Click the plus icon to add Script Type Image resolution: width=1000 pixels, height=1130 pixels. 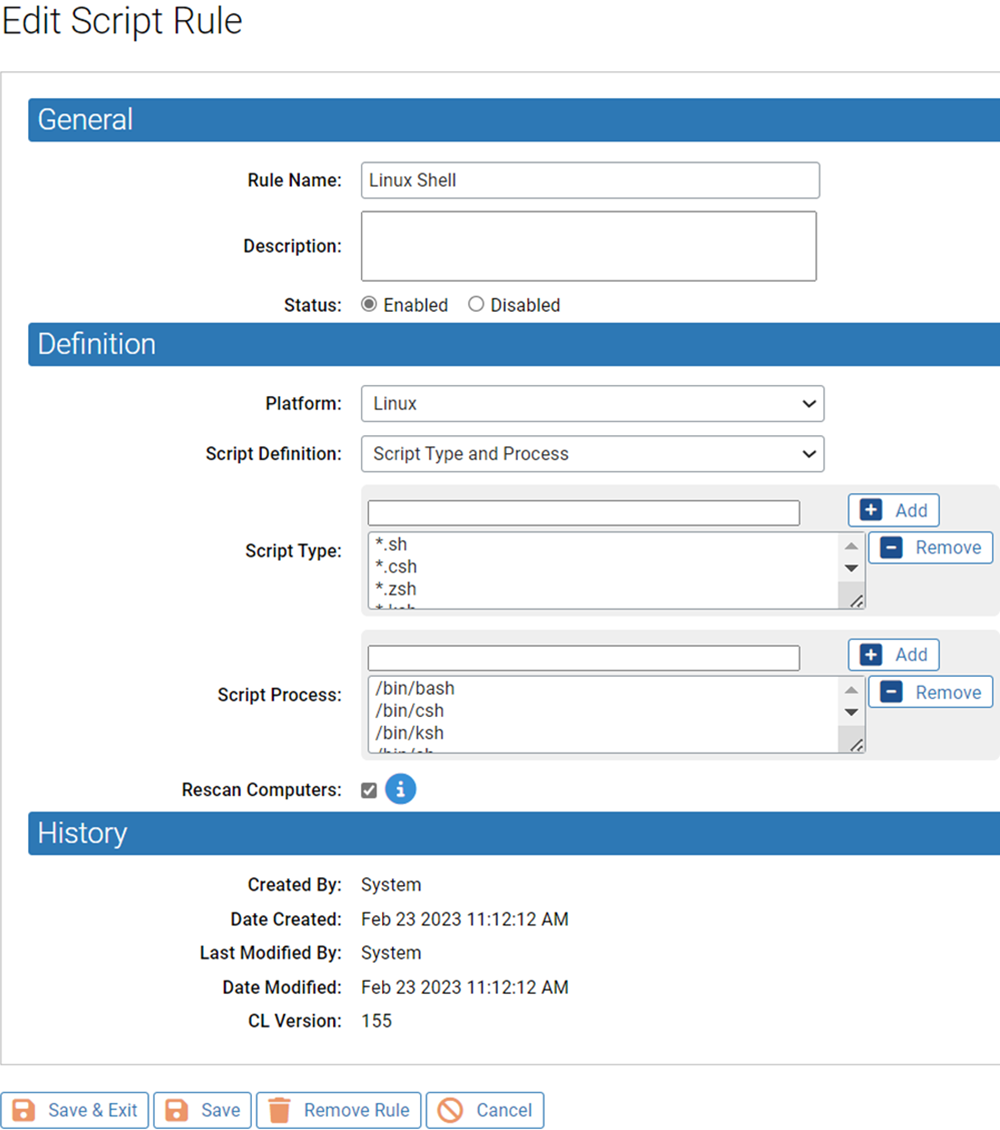(x=871, y=510)
